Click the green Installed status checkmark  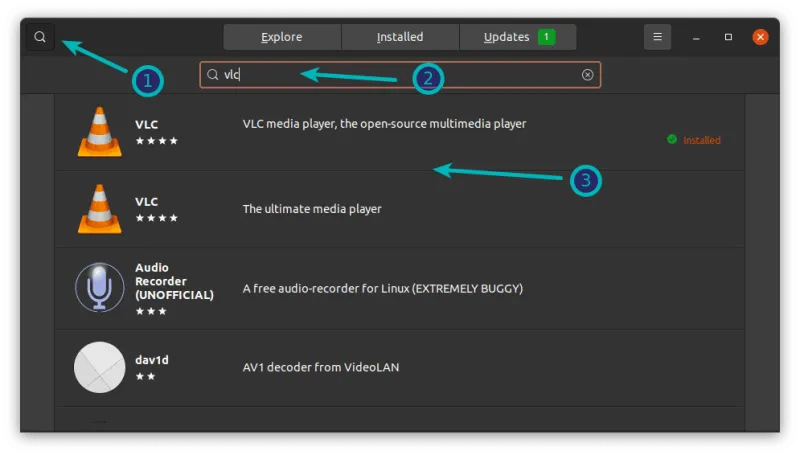click(672, 140)
